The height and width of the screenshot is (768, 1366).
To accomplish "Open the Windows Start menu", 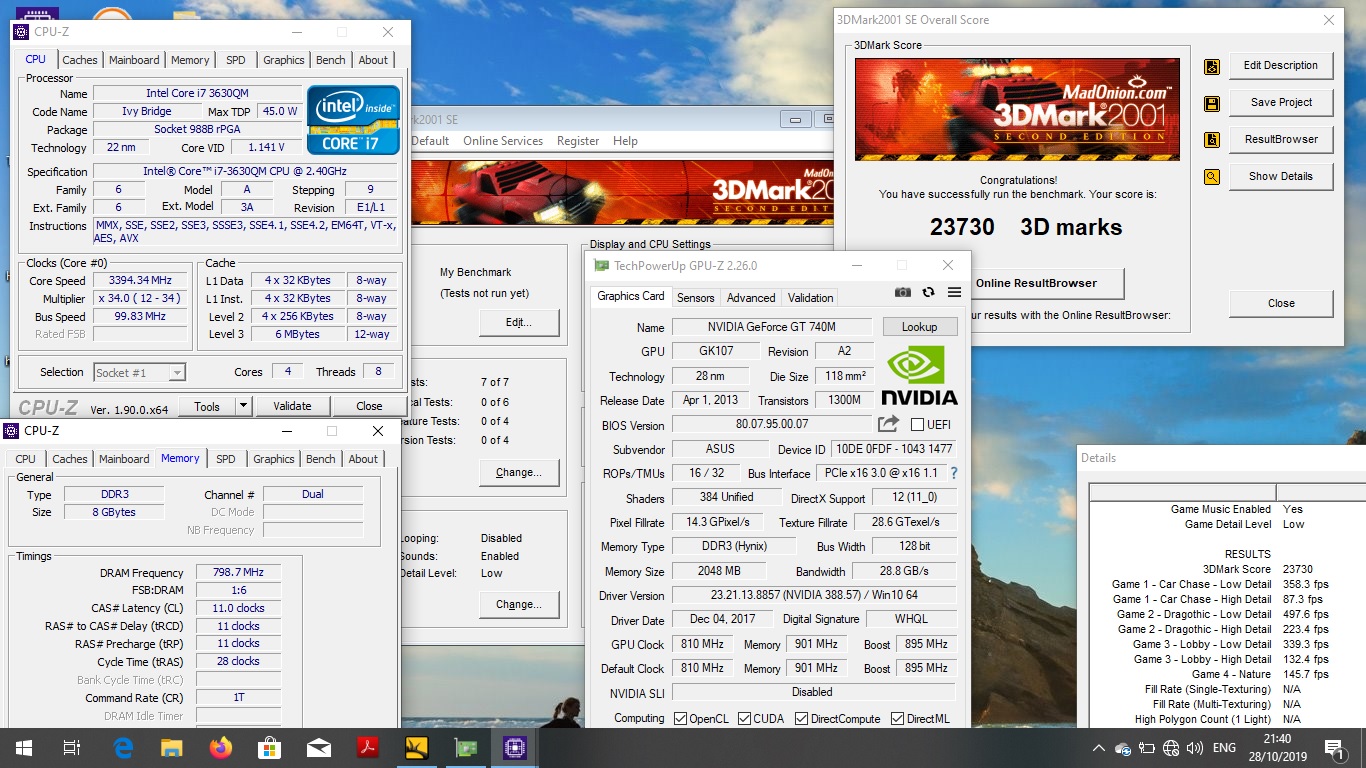I will [24, 747].
